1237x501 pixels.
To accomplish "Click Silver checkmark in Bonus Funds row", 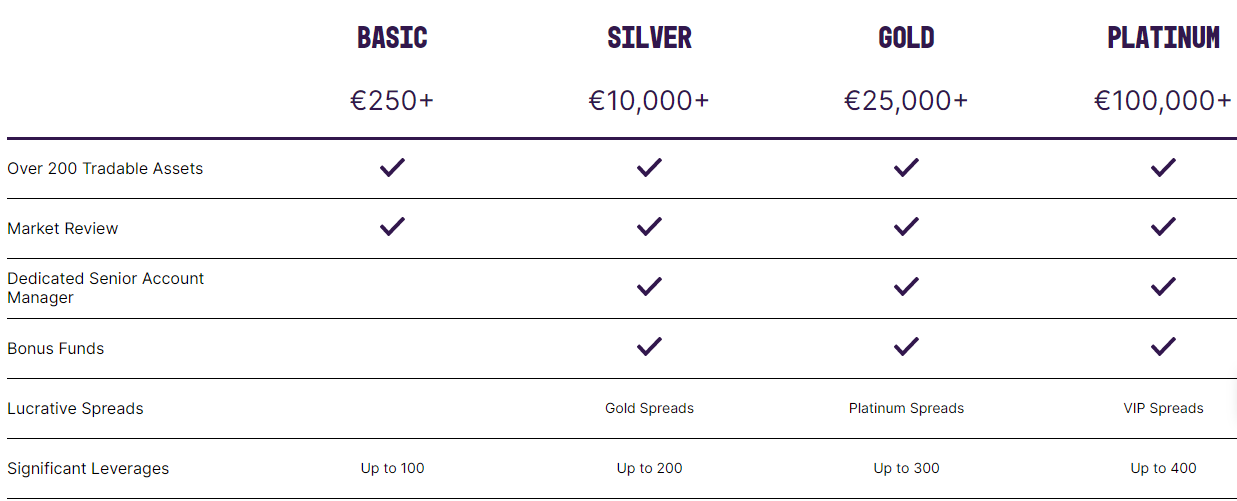I will pos(649,348).
